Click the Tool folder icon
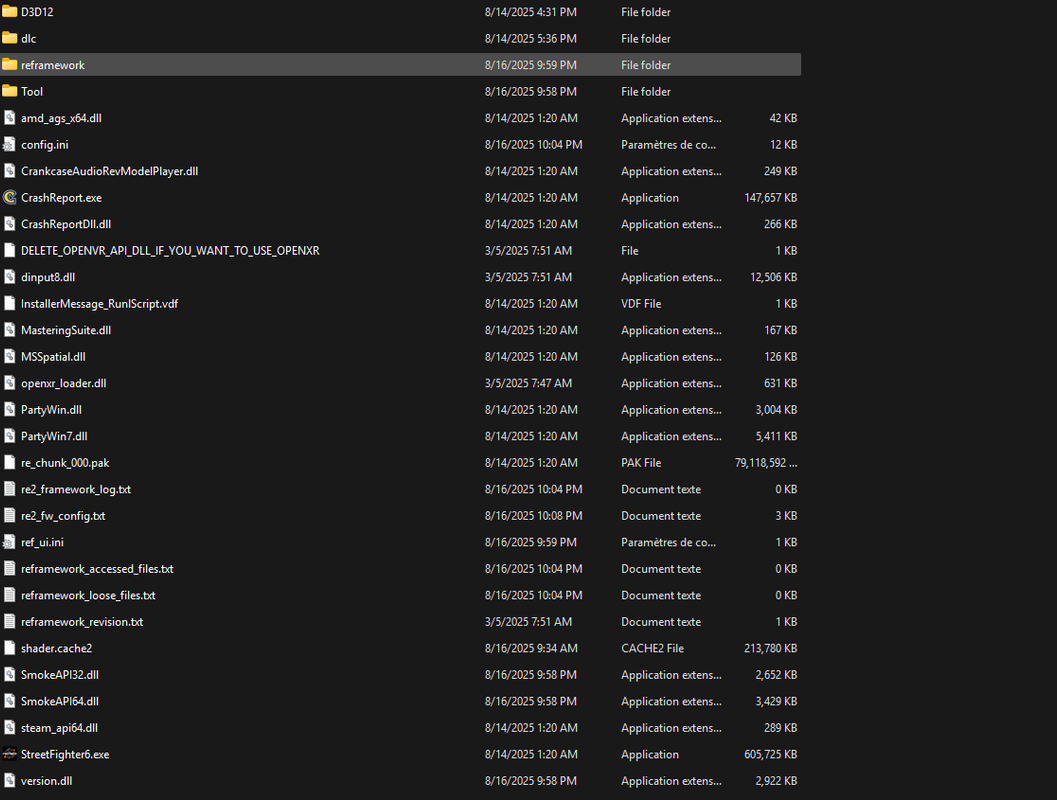The image size is (1057, 800). click(x=9, y=91)
